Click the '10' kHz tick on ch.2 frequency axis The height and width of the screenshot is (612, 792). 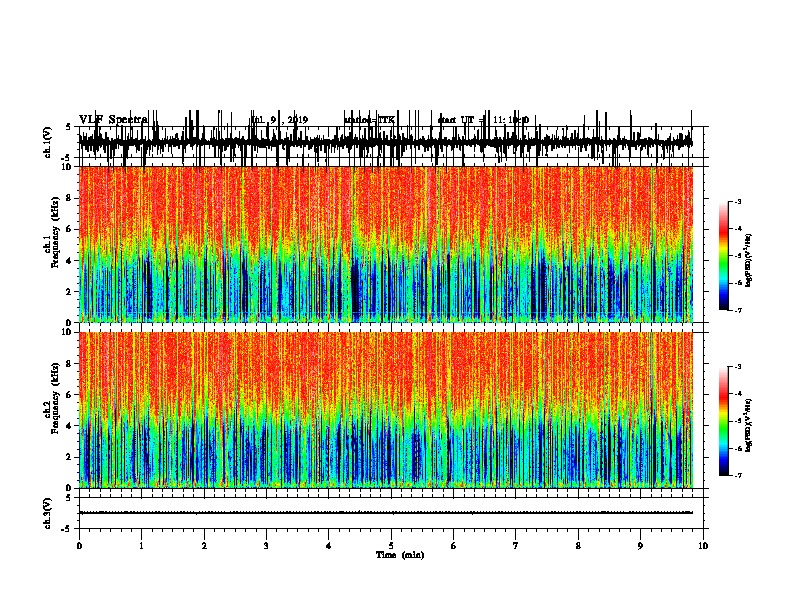(68, 332)
